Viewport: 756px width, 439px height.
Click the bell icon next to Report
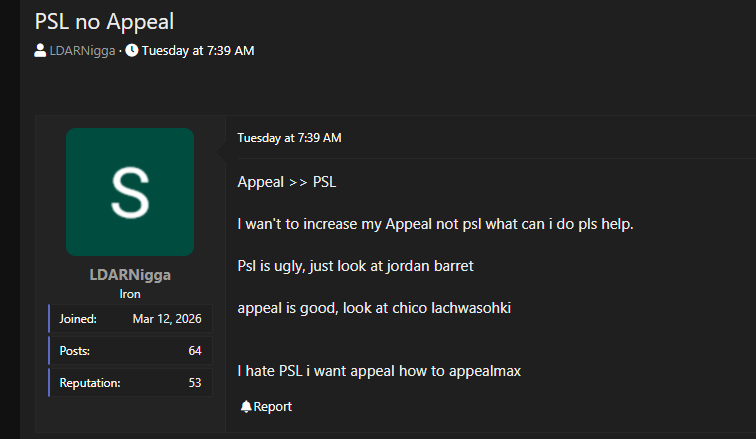245,407
